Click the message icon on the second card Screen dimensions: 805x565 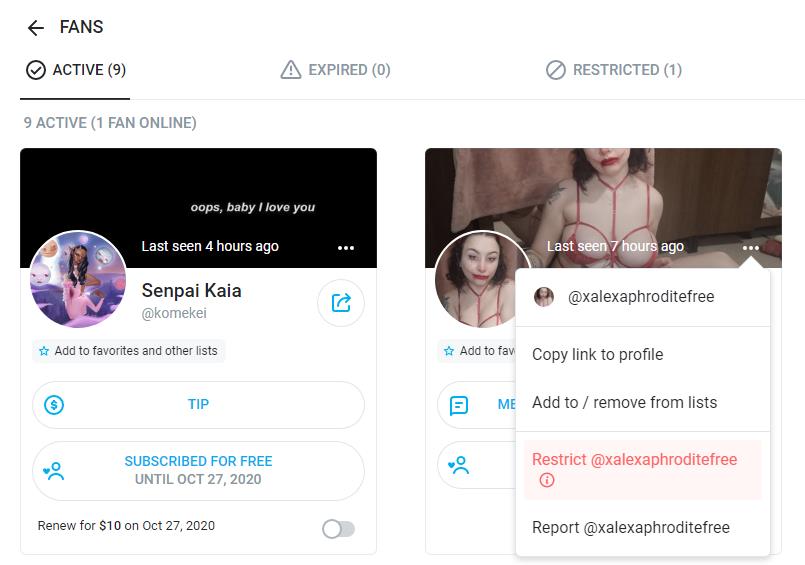pos(458,405)
